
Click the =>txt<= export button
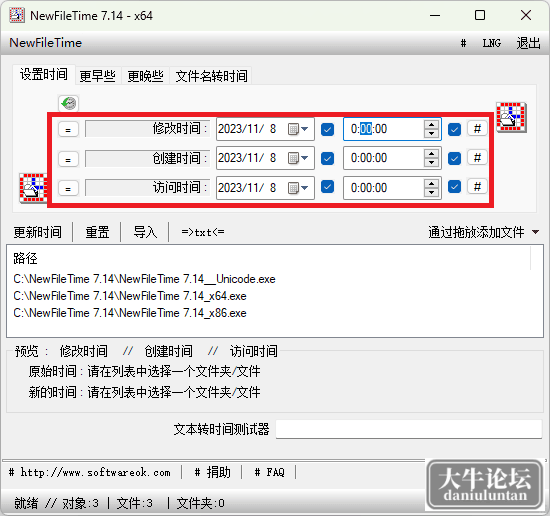203,232
